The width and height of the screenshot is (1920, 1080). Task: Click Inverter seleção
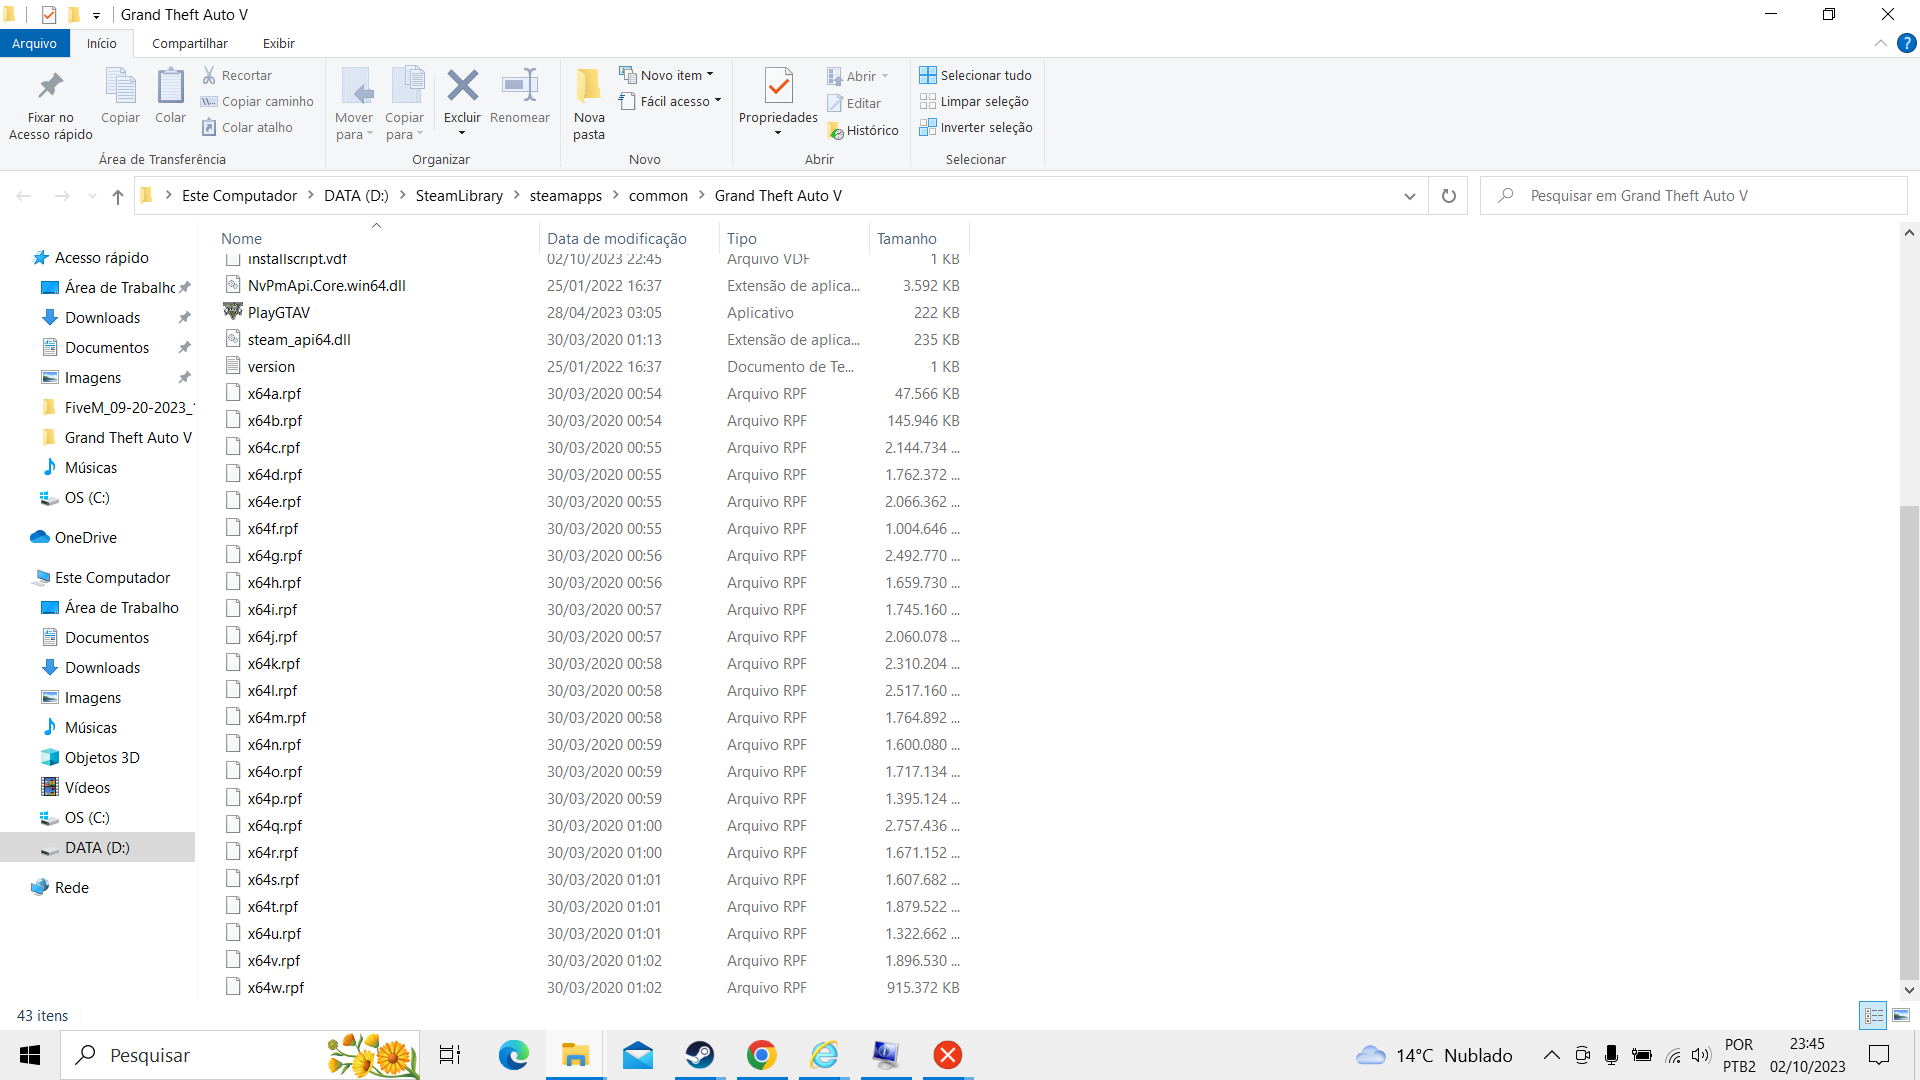pos(975,127)
